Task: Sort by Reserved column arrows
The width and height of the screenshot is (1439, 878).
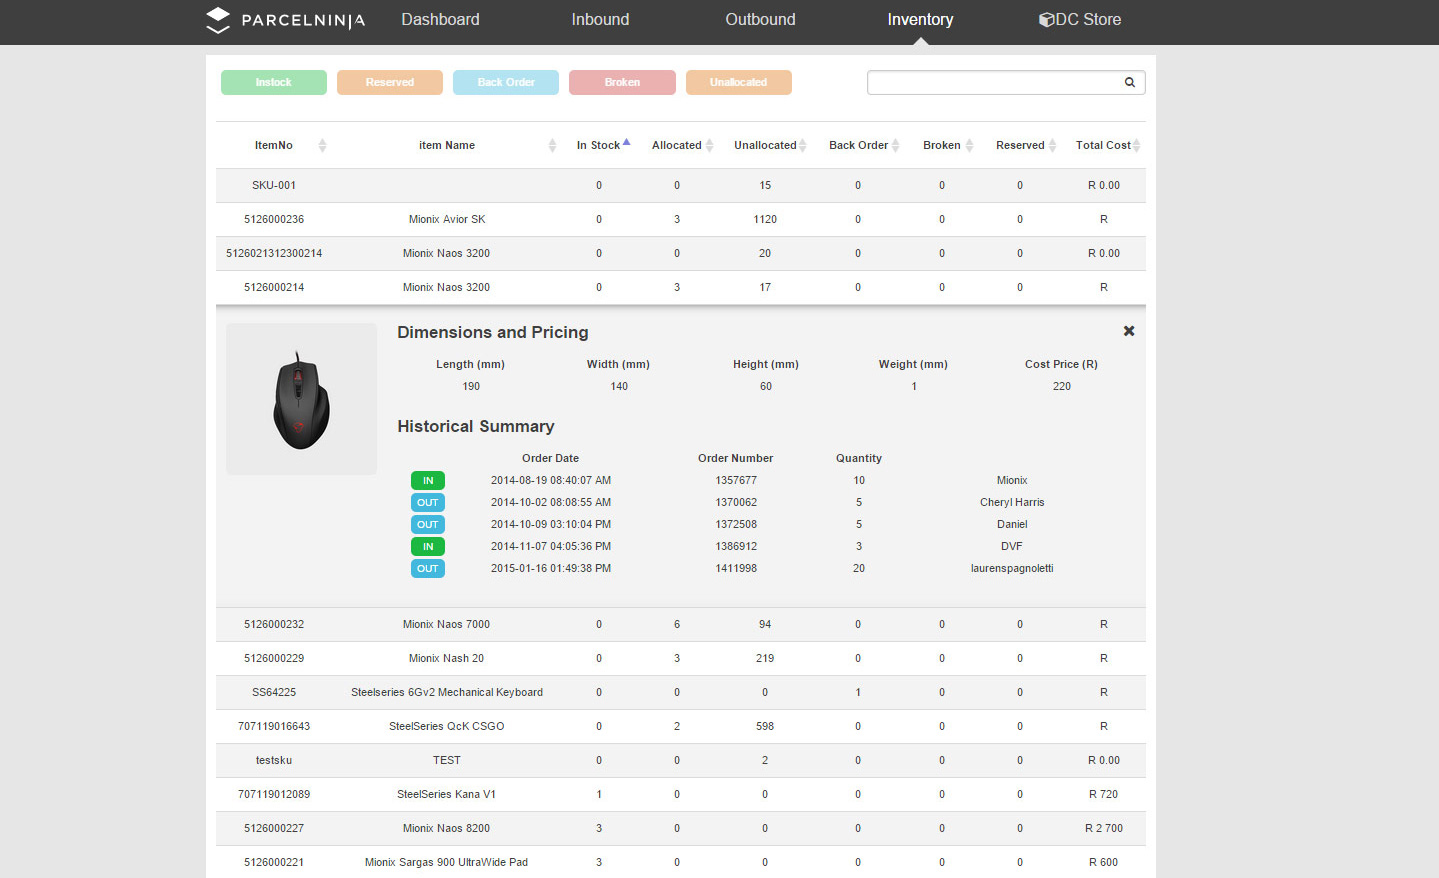Action: click(x=1052, y=145)
